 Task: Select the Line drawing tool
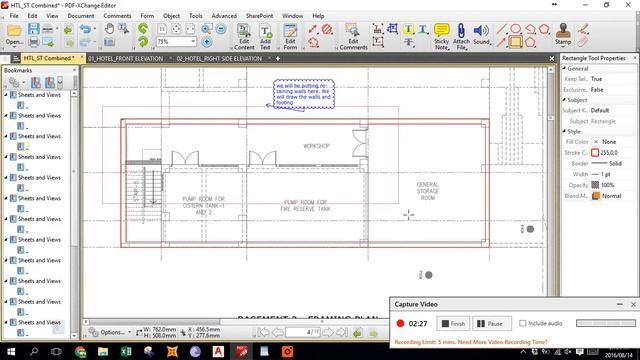coord(502,29)
